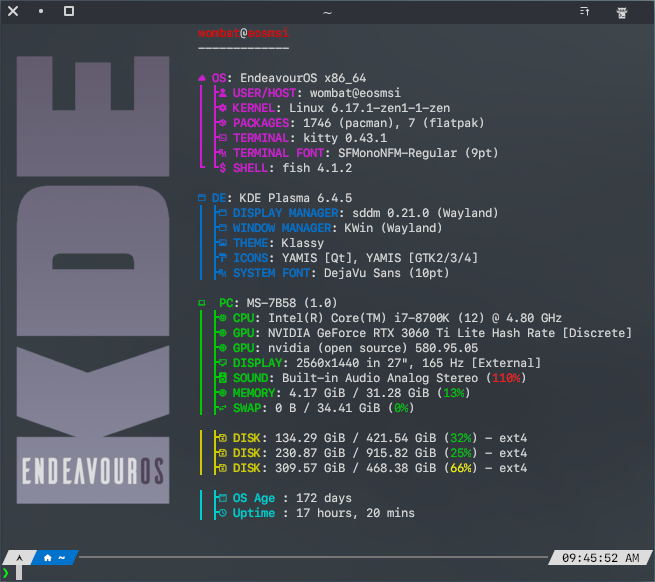Image resolution: width=655 pixels, height=582 pixels.
Task: Click the small dot button in title bar
Action: pyautogui.click(x=41, y=12)
